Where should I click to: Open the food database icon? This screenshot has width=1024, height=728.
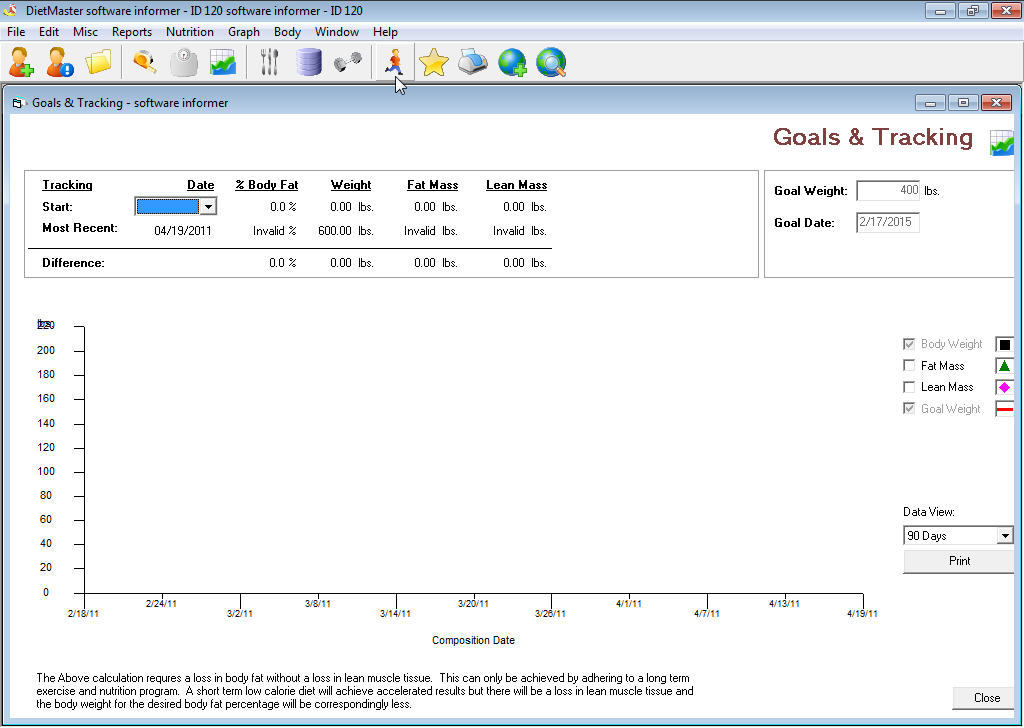pyautogui.click(x=308, y=62)
